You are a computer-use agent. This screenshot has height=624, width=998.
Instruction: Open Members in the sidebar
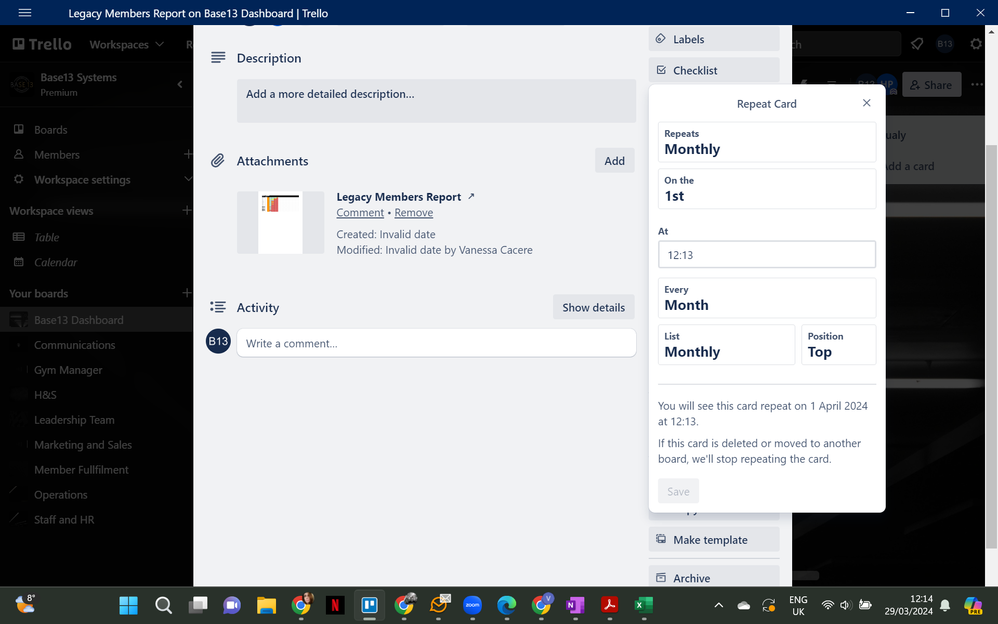point(57,155)
